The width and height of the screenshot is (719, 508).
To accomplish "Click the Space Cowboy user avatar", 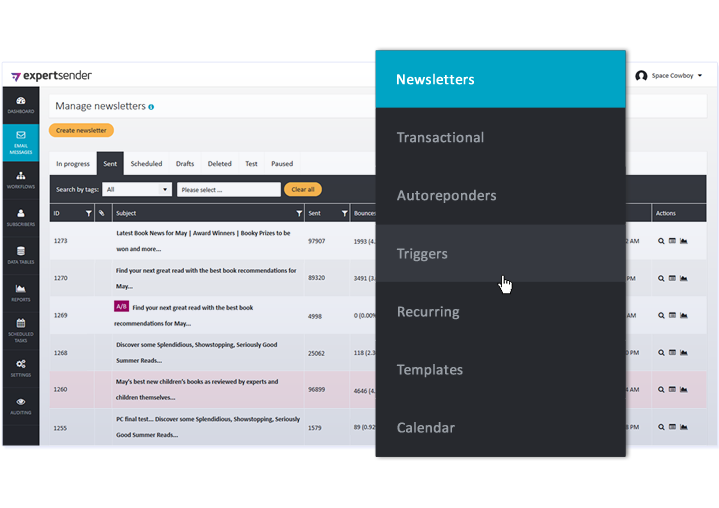I will [641, 76].
